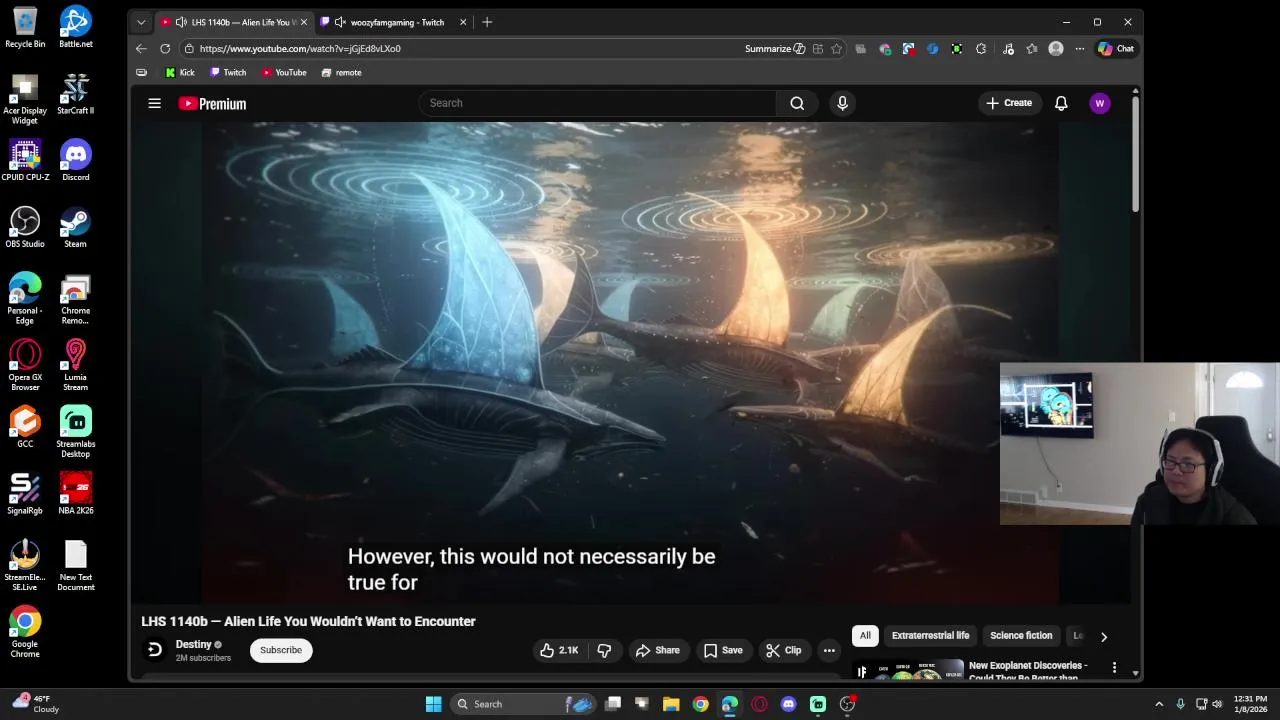
Task: Open the taskbar volume speaker icon
Action: click(x=1217, y=704)
